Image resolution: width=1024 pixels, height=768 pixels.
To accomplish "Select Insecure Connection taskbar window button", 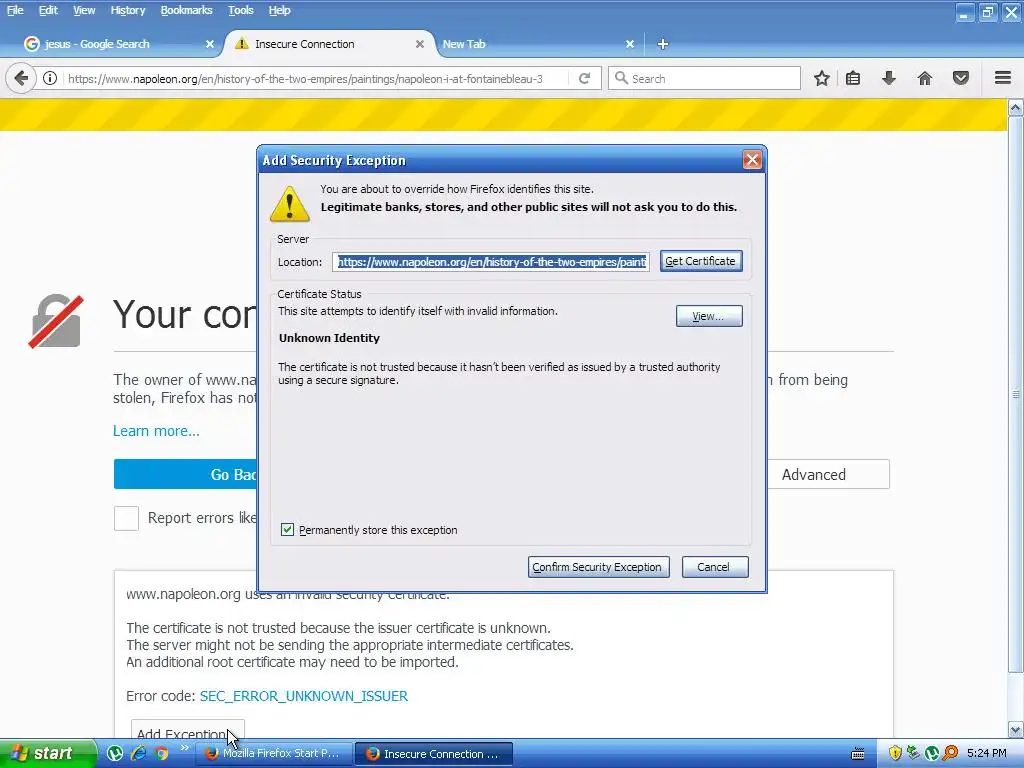I will (x=434, y=754).
